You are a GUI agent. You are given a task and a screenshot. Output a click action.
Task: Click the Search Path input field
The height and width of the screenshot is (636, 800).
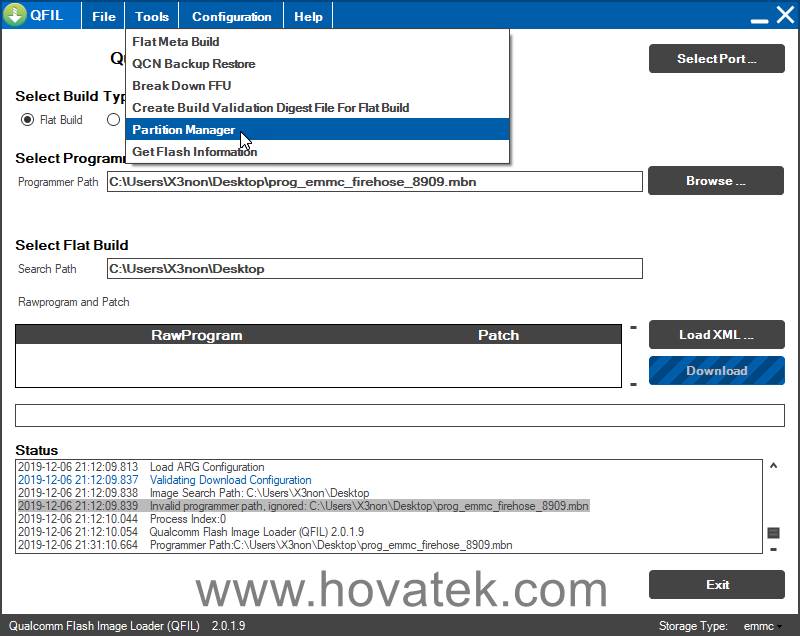(x=374, y=269)
